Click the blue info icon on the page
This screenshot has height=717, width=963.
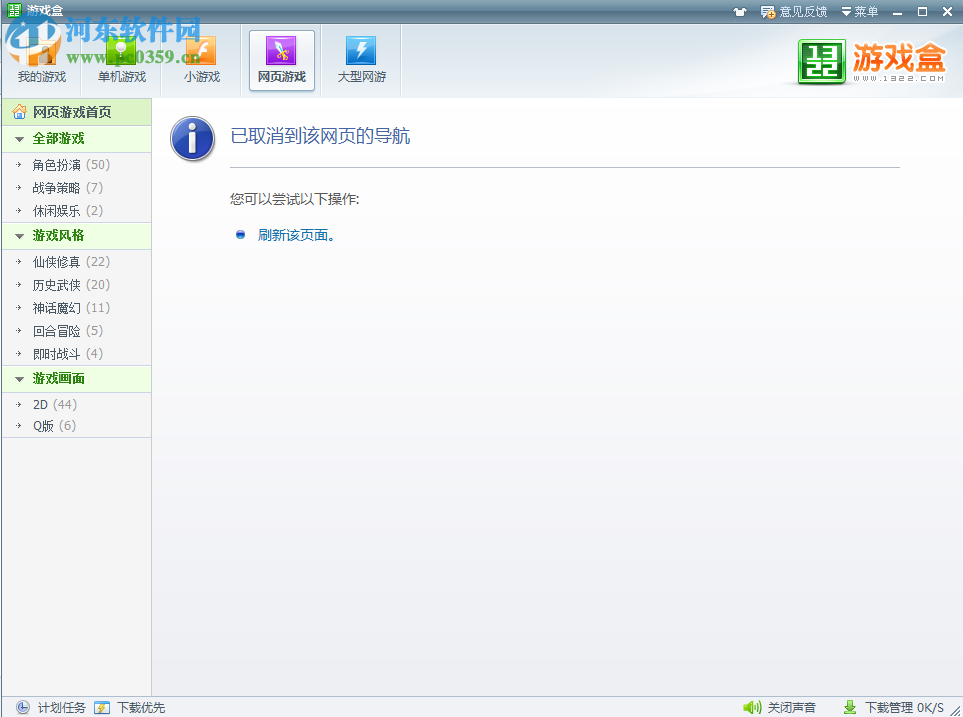(192, 139)
